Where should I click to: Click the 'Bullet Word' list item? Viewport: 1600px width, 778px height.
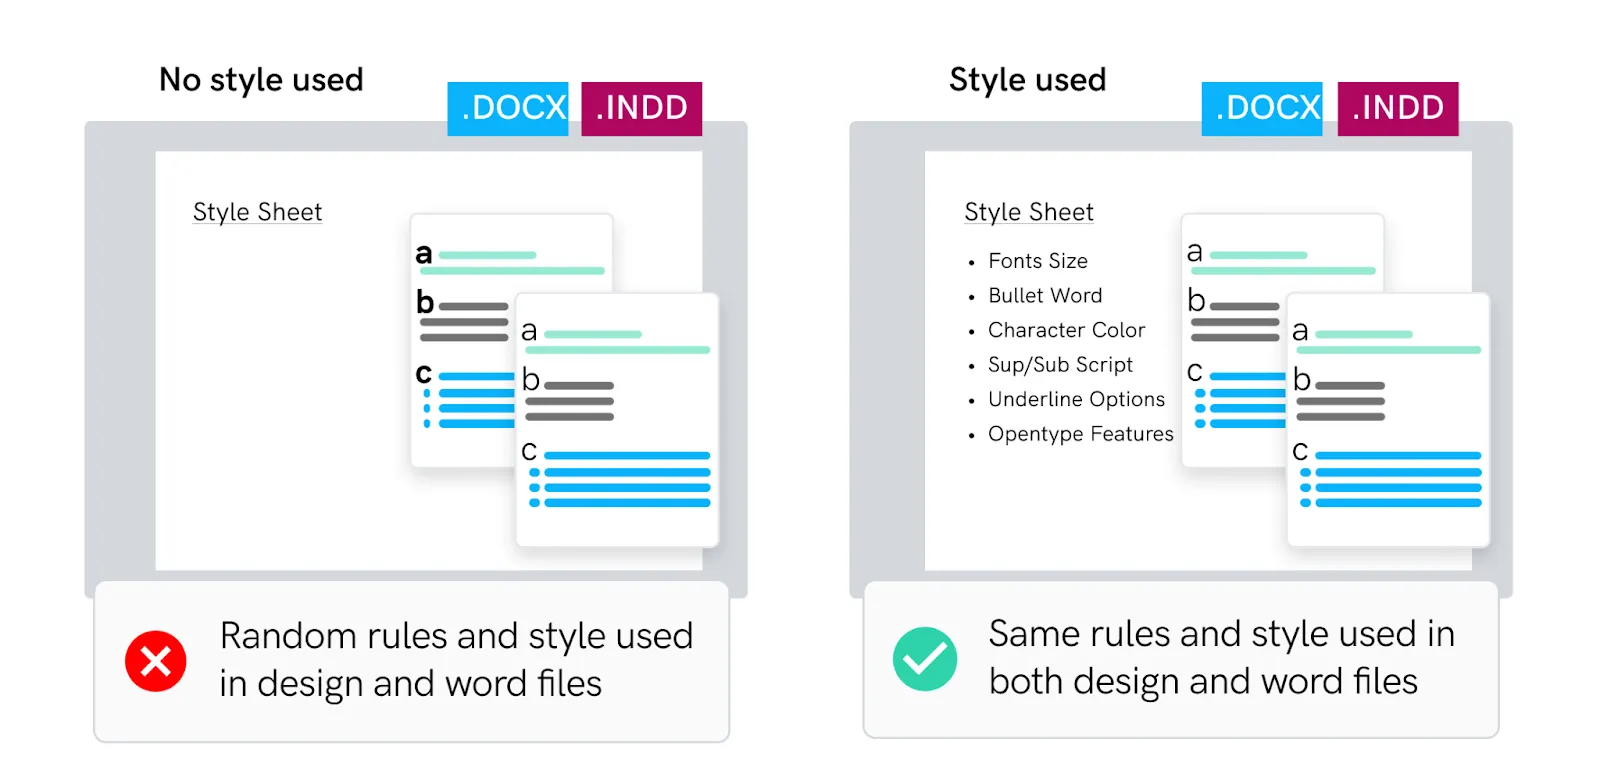coord(1045,296)
